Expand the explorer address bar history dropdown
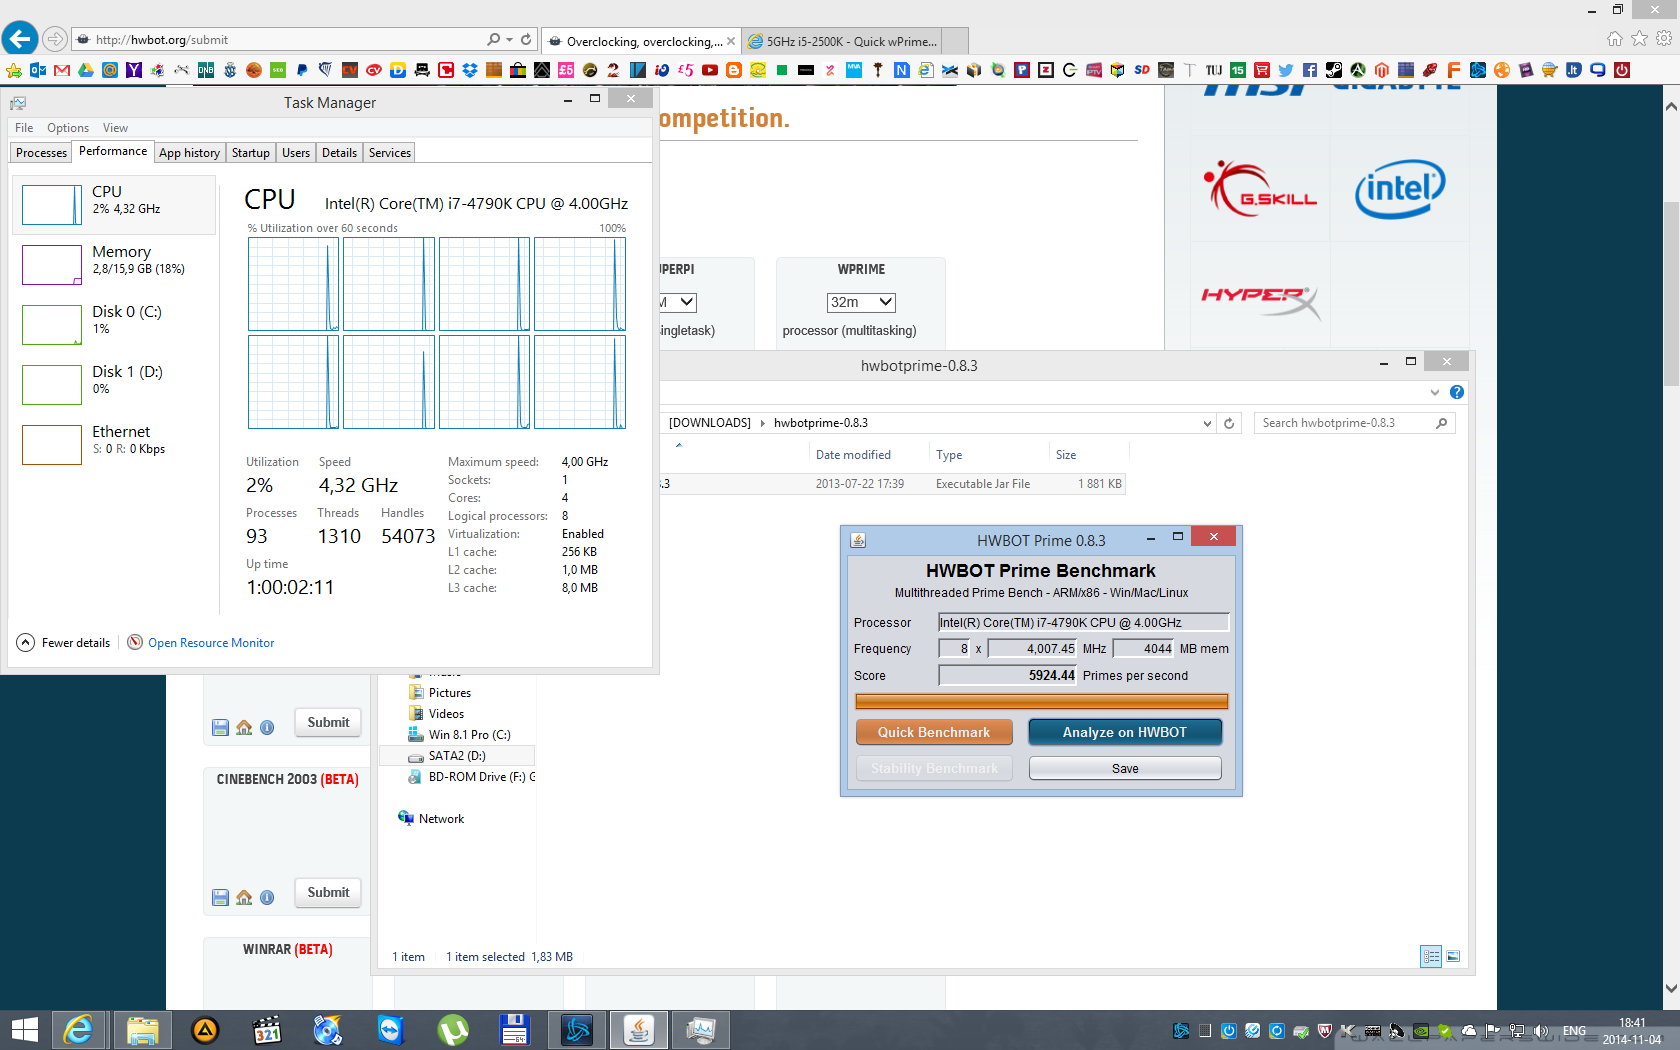The width and height of the screenshot is (1680, 1050). tap(1207, 423)
